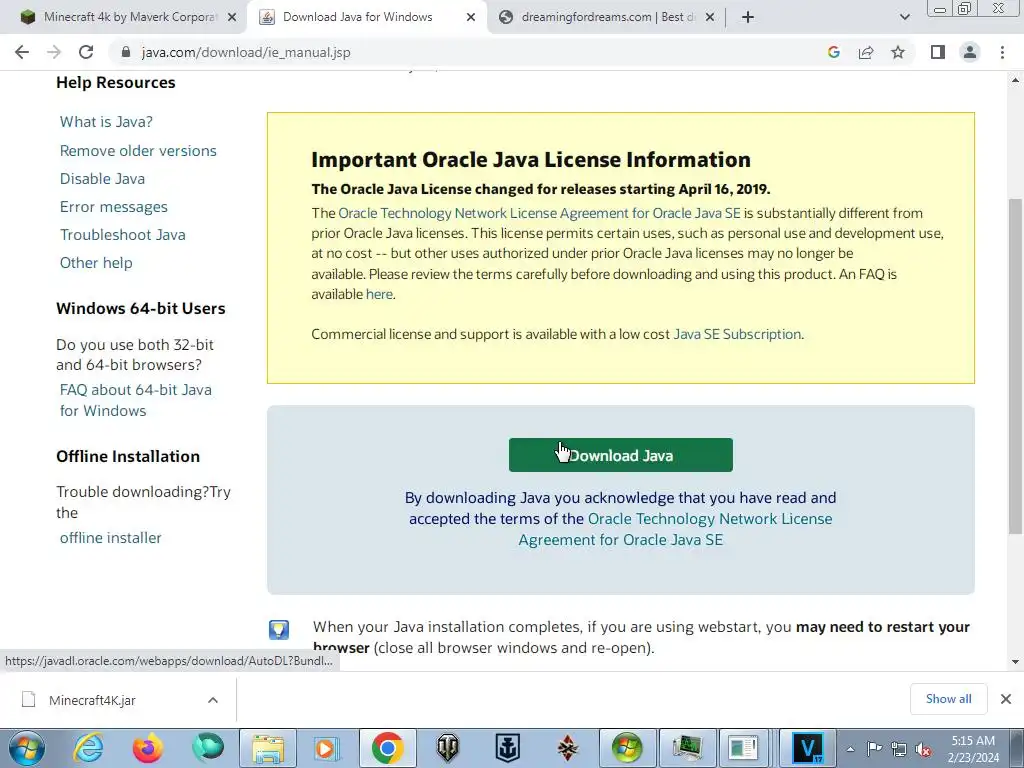Open the green bird app in taskbar
The width and height of the screenshot is (1024, 768).
coord(208,748)
